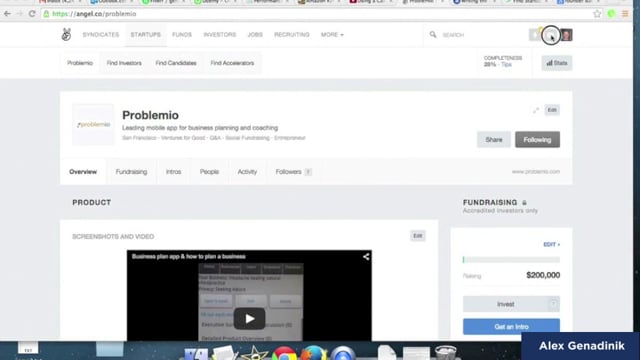Image resolution: width=640 pixels, height=360 pixels.
Task: Open the Investors nav item
Action: click(x=220, y=35)
